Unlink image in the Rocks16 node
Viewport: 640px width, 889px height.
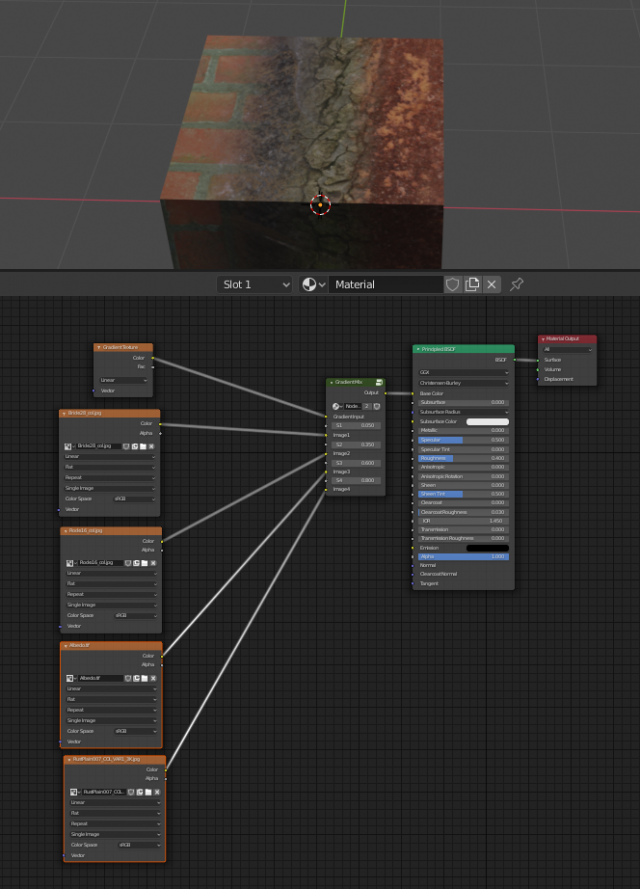click(x=153, y=563)
